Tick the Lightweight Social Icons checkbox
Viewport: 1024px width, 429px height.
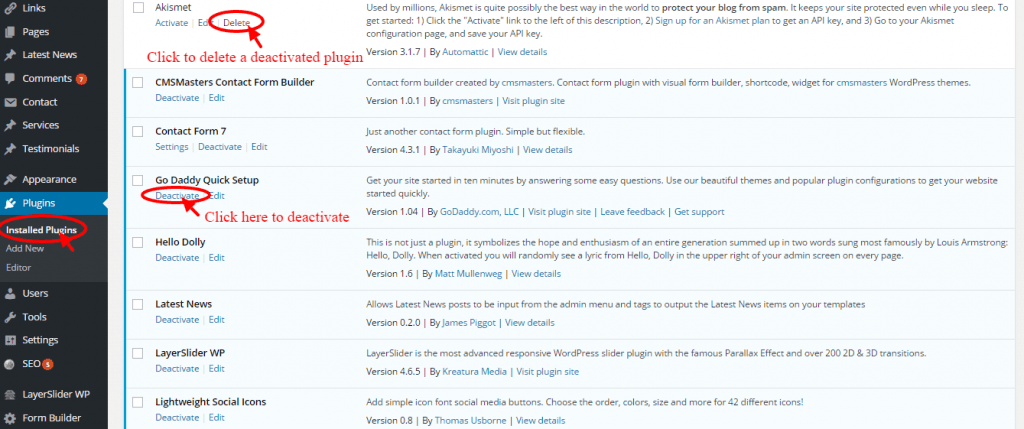click(138, 402)
